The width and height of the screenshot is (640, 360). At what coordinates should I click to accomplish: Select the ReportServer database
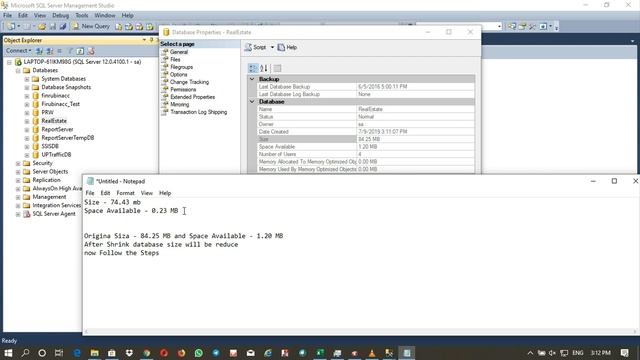click(x=57, y=129)
